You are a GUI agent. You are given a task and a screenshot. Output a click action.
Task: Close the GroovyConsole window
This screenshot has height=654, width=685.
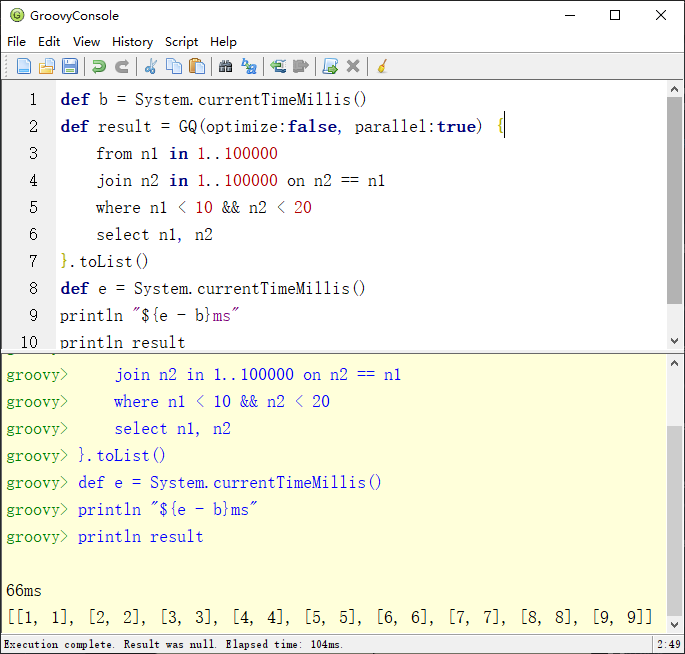pos(661,15)
